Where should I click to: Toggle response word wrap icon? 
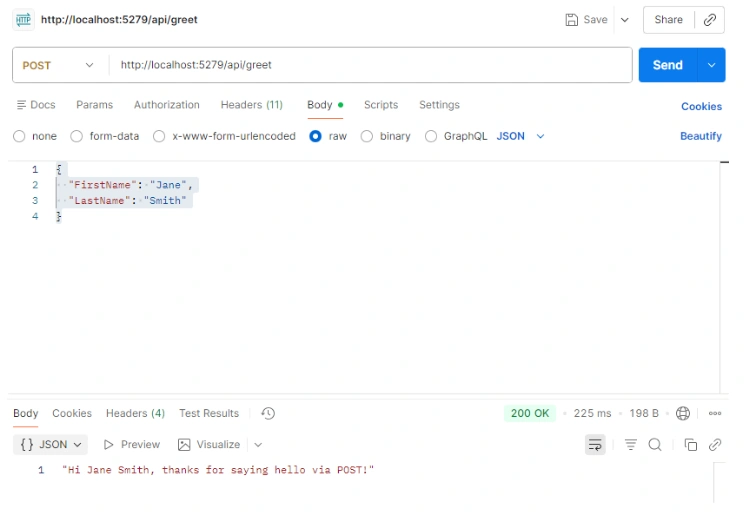tap(595, 445)
